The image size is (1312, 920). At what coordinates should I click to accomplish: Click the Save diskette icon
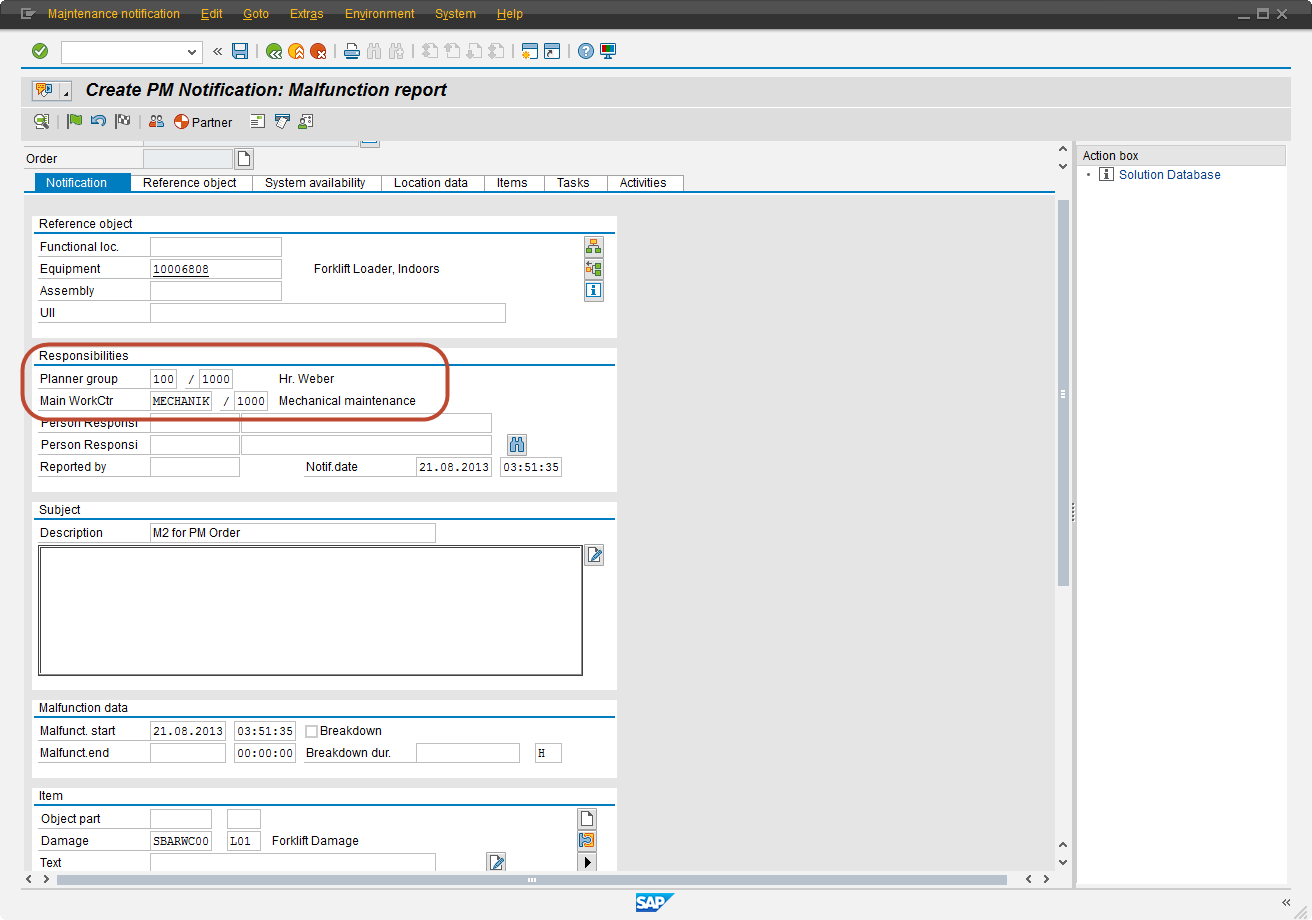click(240, 51)
